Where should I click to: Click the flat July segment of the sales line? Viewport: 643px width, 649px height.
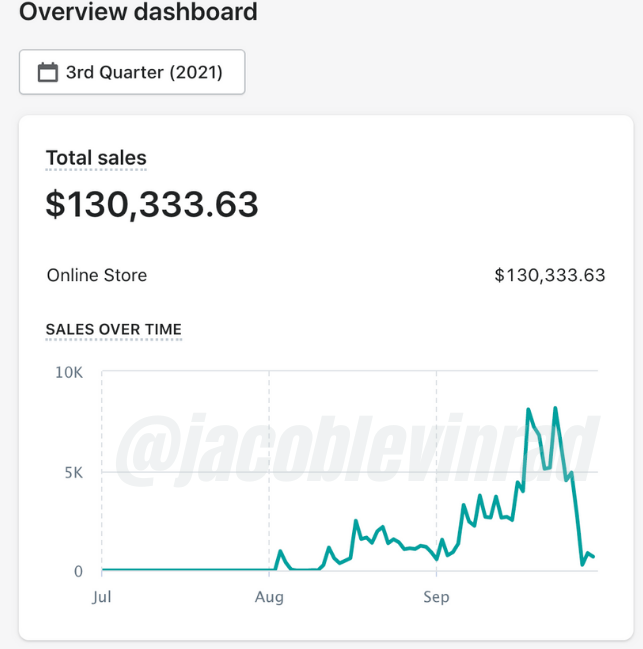click(185, 570)
